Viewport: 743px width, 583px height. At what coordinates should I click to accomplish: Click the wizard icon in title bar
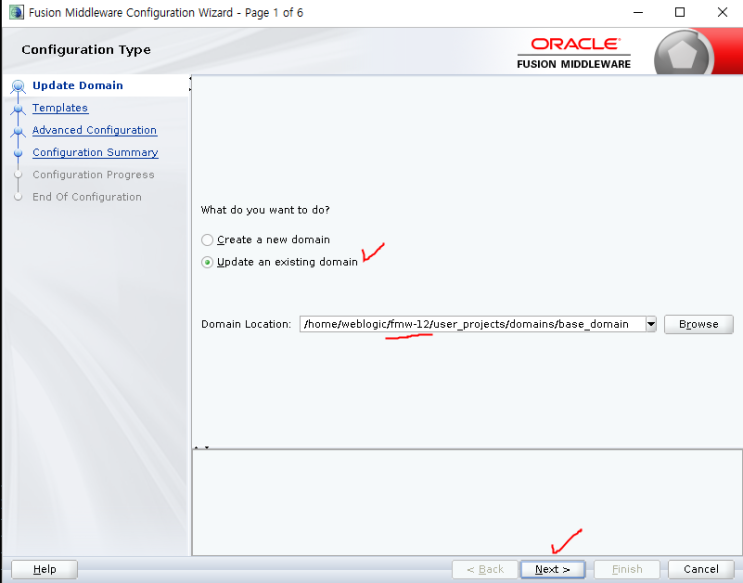coord(16,12)
